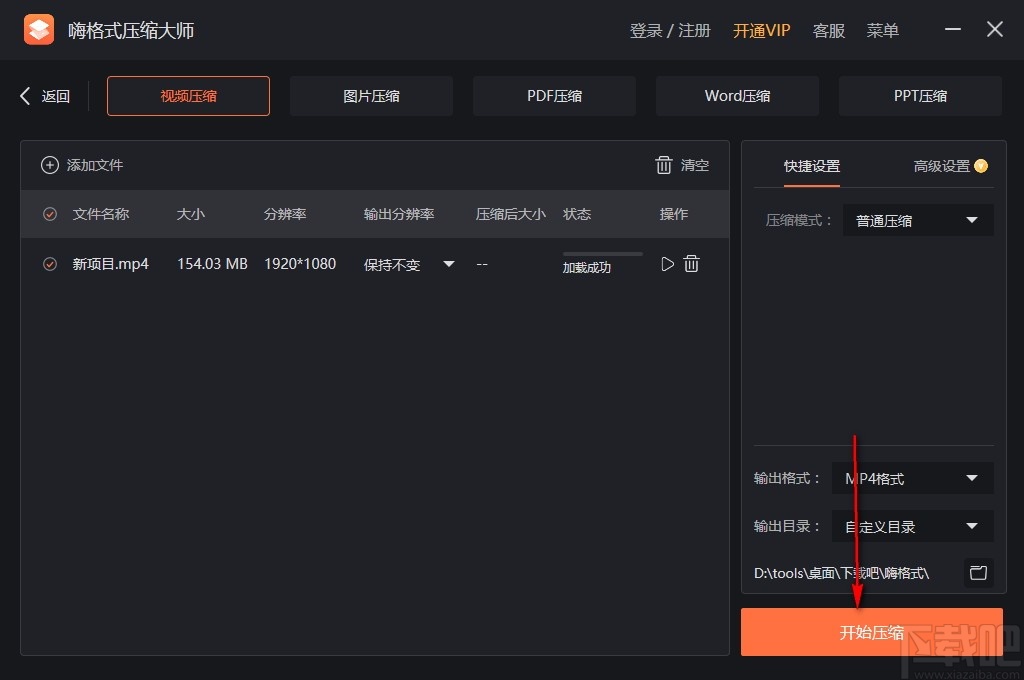Image resolution: width=1024 pixels, height=680 pixels.
Task: Open the MP4格式 output format dropdown
Action: coord(911,478)
